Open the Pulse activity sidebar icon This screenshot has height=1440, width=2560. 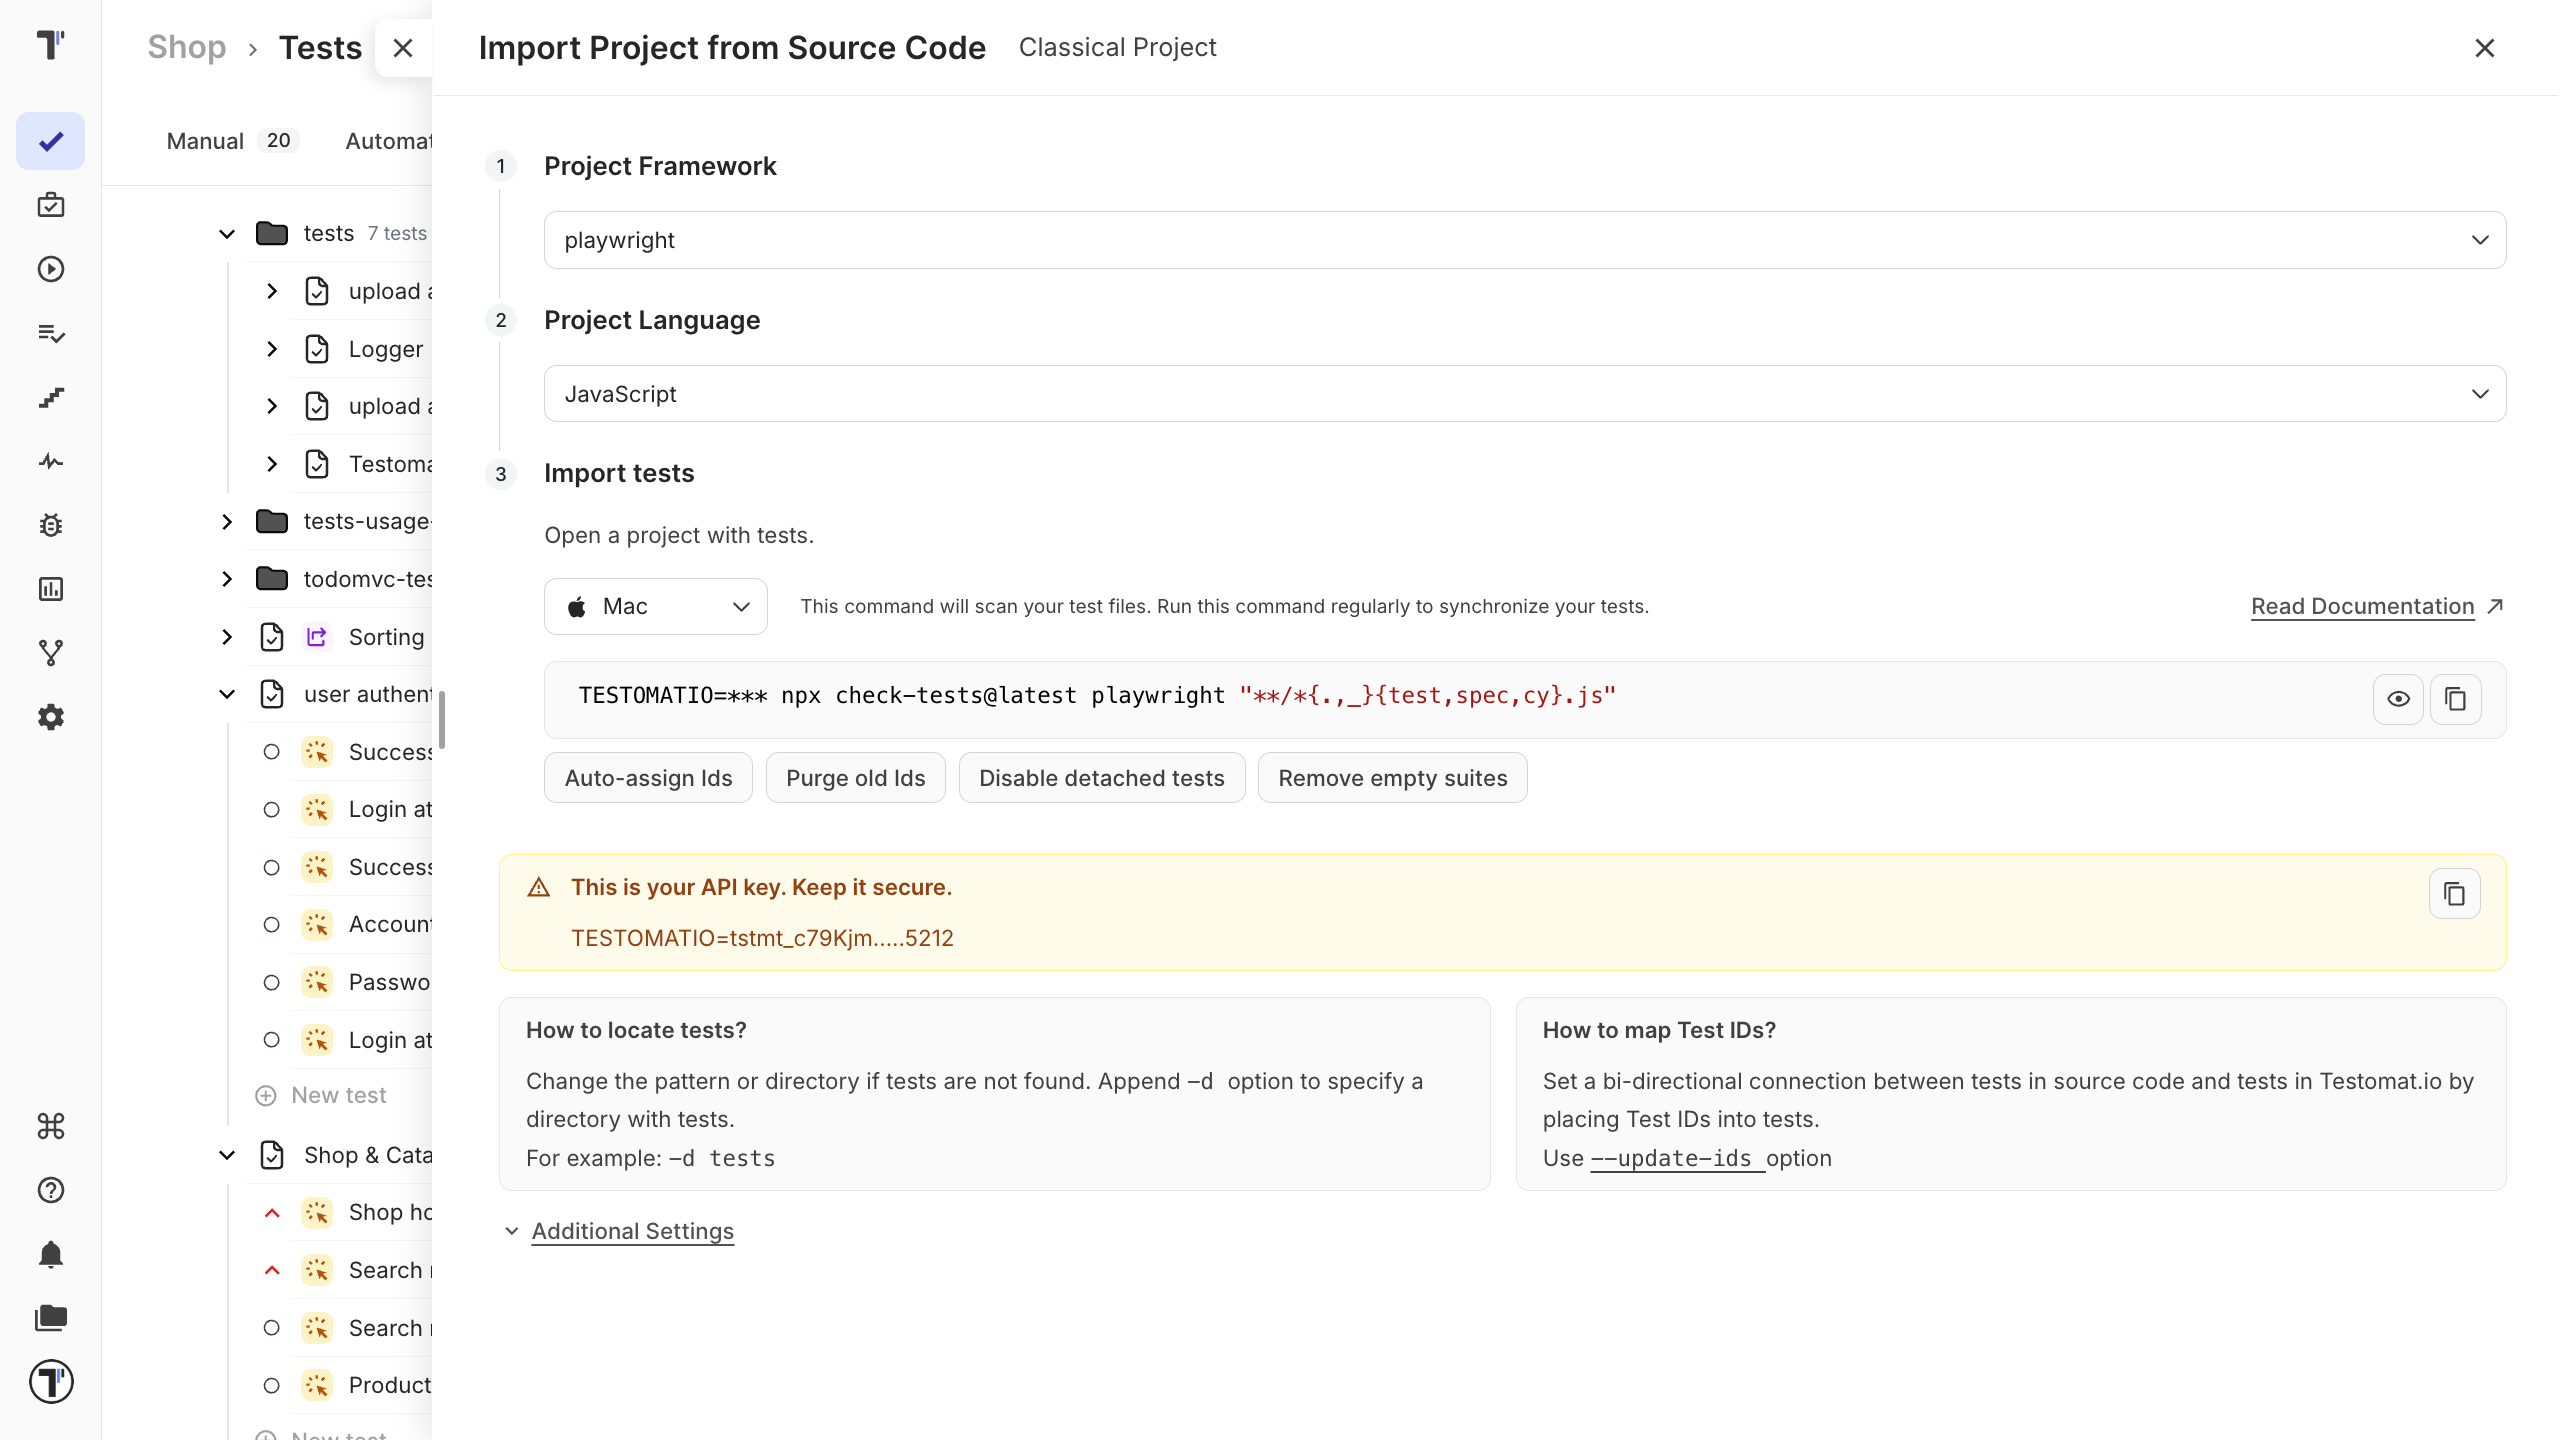click(51, 461)
